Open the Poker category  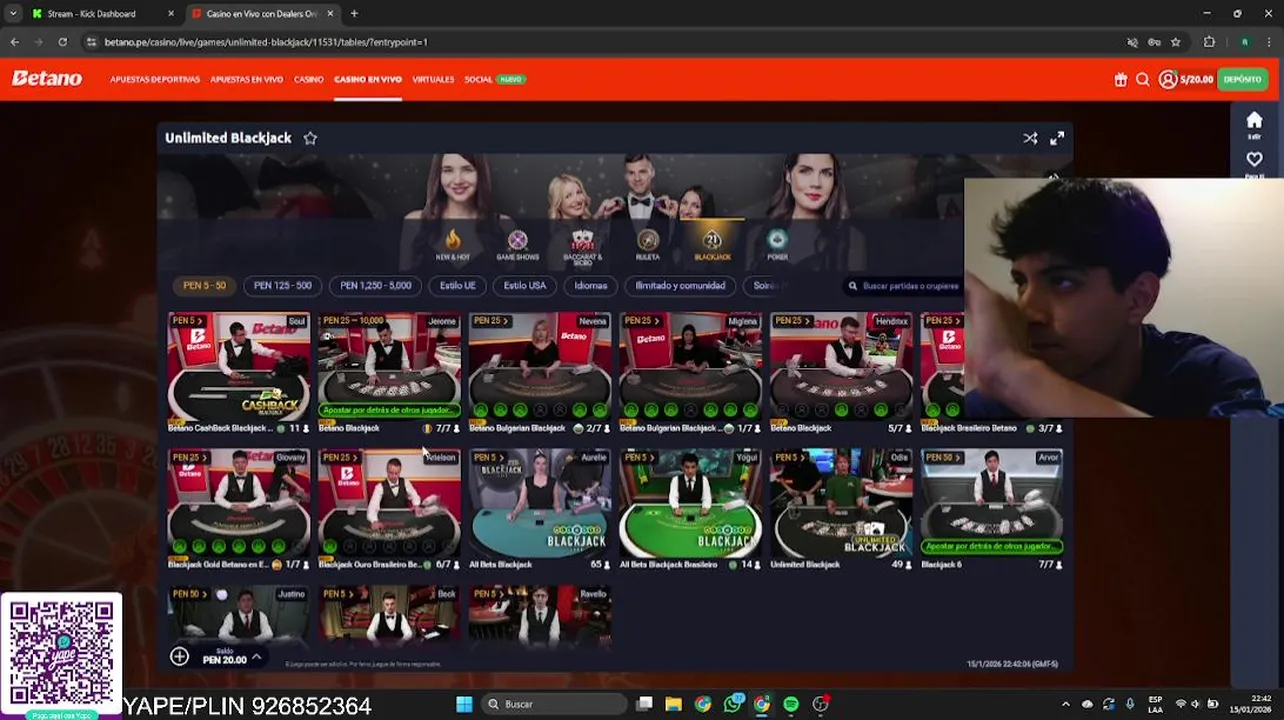click(777, 244)
